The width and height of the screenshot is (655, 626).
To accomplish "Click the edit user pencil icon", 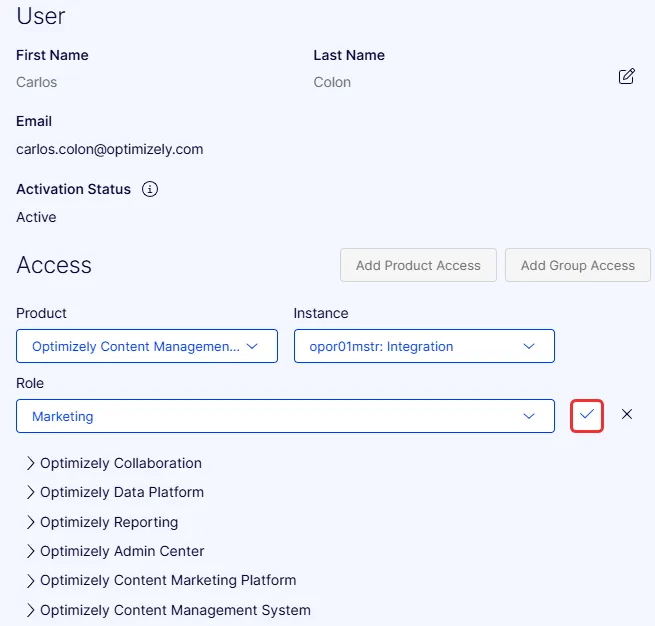I will point(627,76).
